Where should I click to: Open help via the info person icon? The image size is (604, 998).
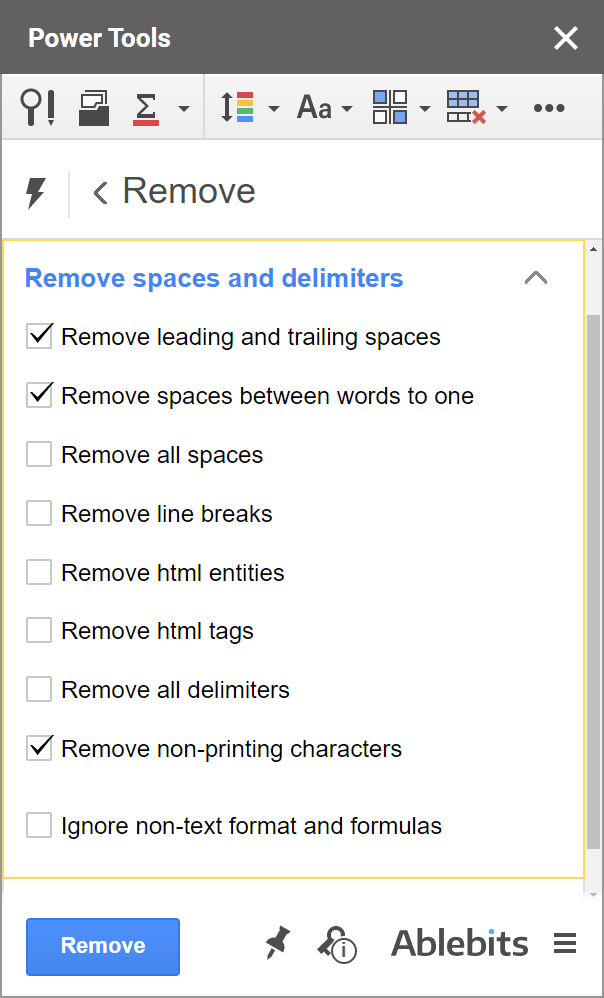click(x=337, y=945)
